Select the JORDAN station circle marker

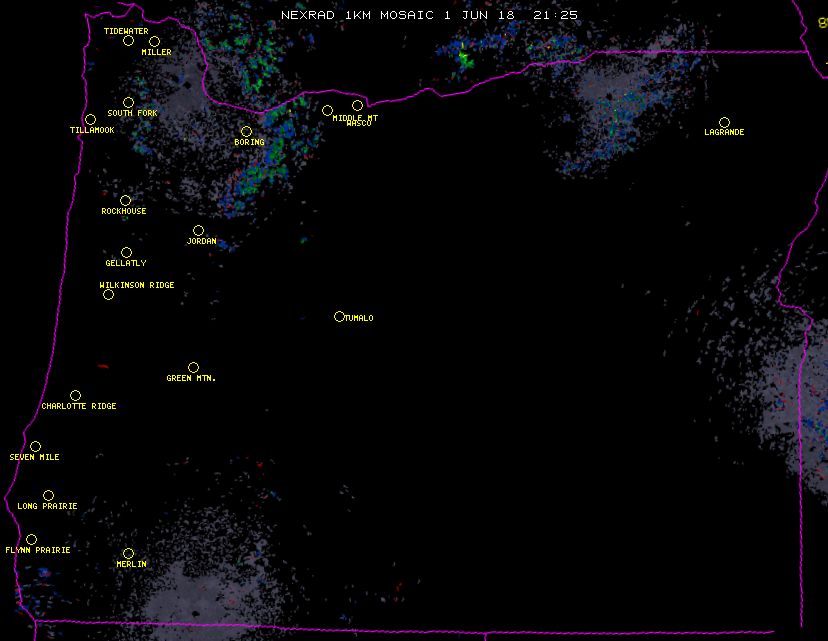(198, 230)
